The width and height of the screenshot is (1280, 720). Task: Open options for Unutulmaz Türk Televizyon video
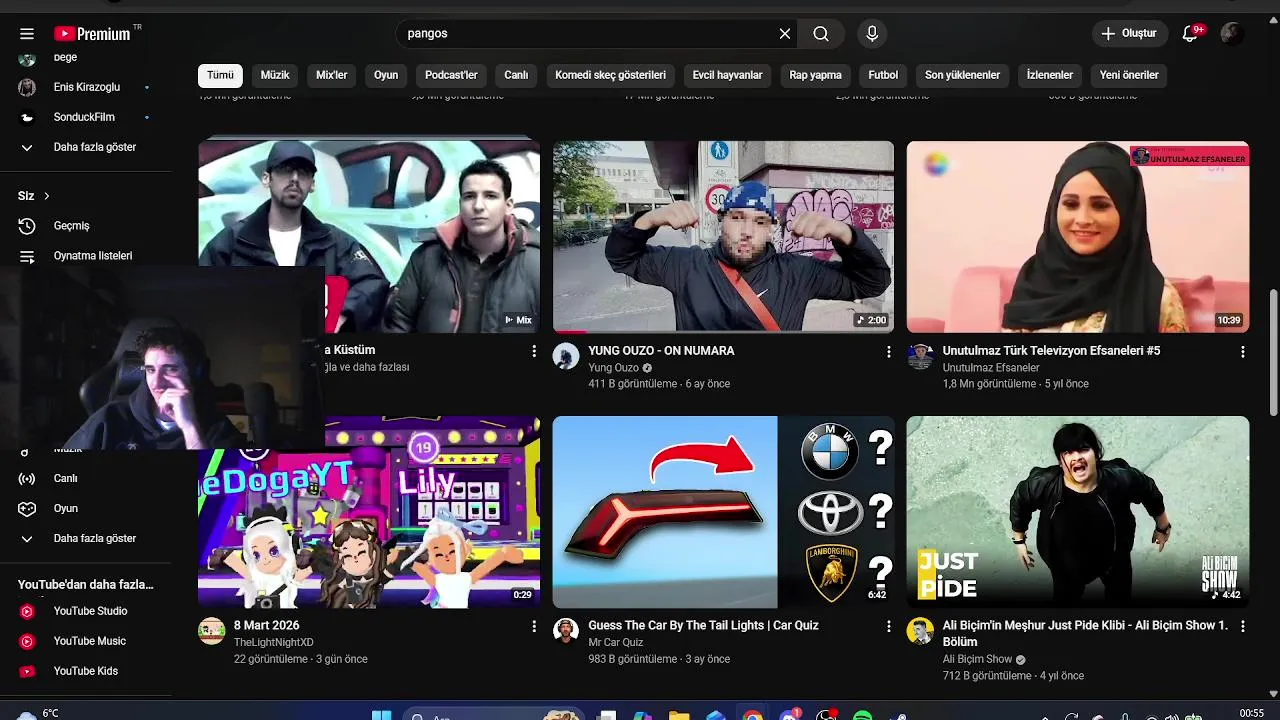1243,352
